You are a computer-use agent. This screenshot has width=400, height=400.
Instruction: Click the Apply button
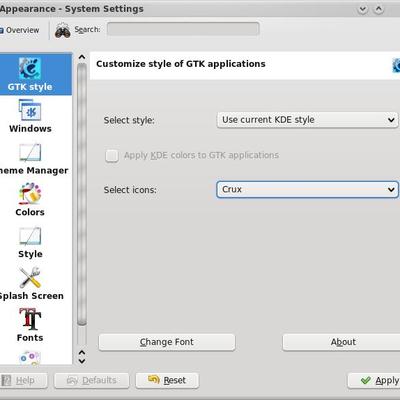coord(374,381)
